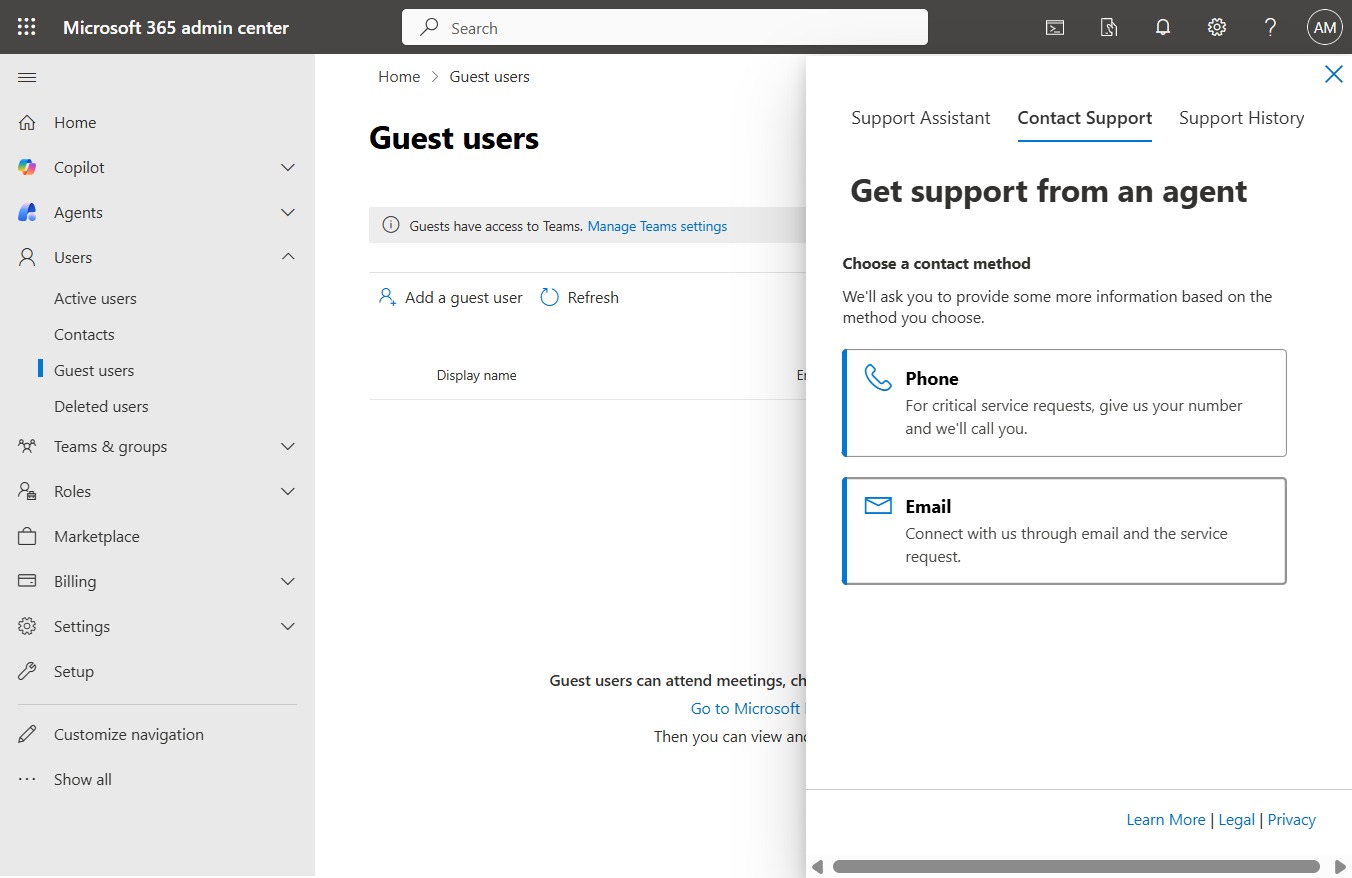This screenshot has width=1352, height=878.
Task: Expand the Settings section chevron
Action: coord(288,626)
